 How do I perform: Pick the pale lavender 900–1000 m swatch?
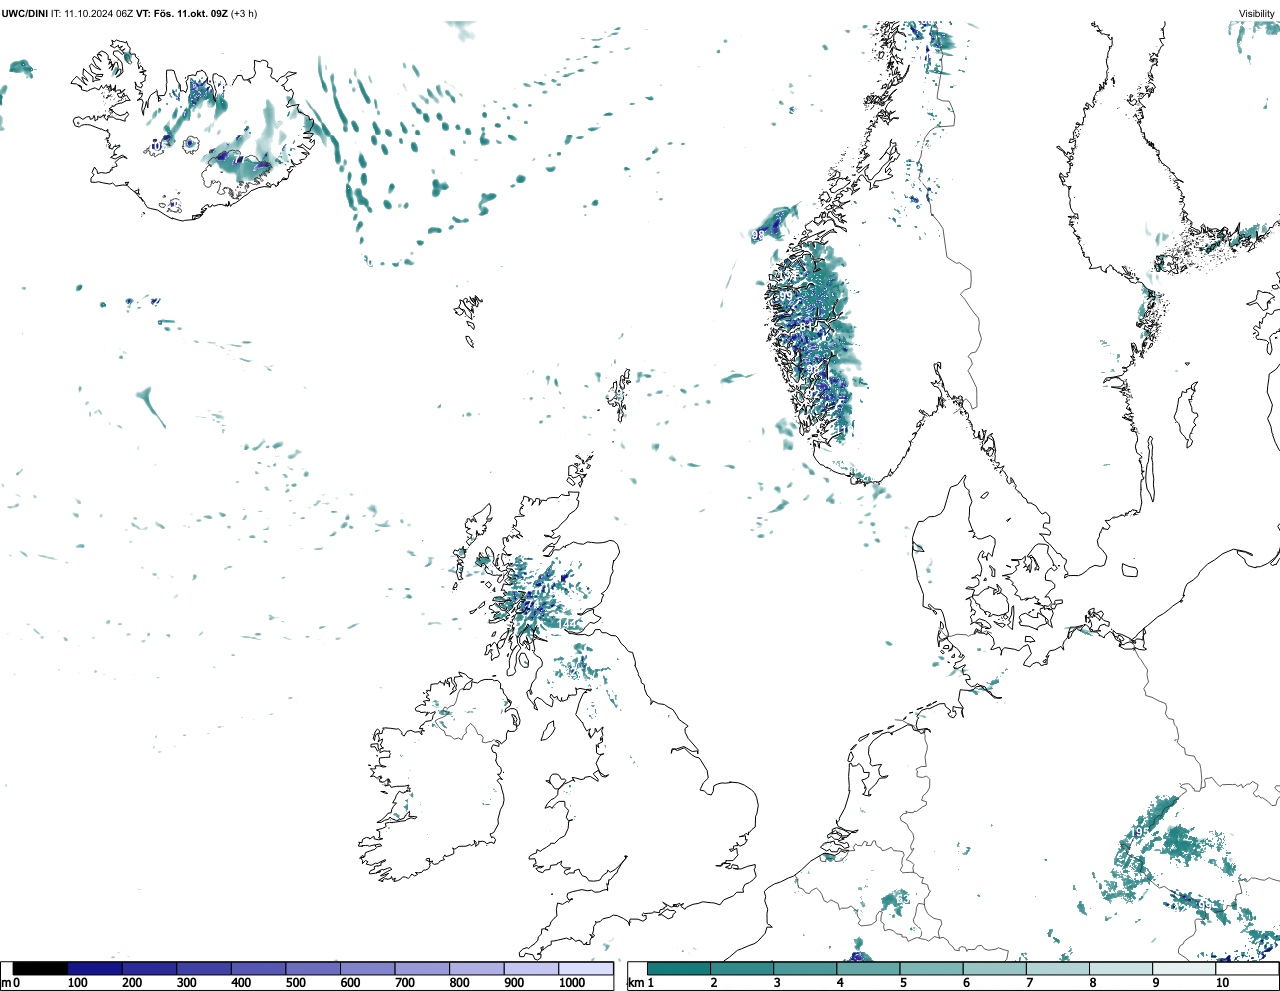click(x=531, y=968)
